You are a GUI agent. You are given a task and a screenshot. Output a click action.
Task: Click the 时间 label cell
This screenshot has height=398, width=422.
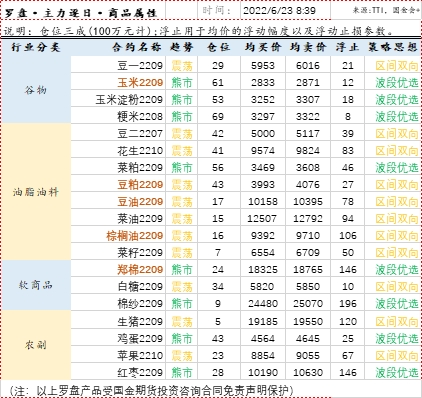(217, 11)
